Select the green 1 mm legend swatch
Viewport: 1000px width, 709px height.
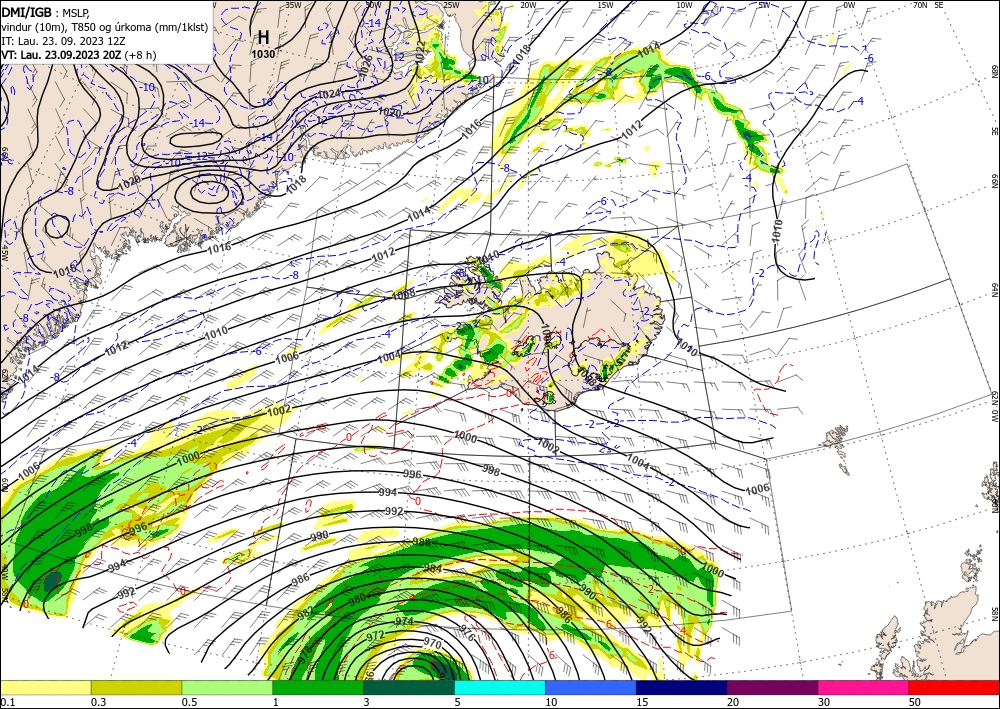point(318,687)
